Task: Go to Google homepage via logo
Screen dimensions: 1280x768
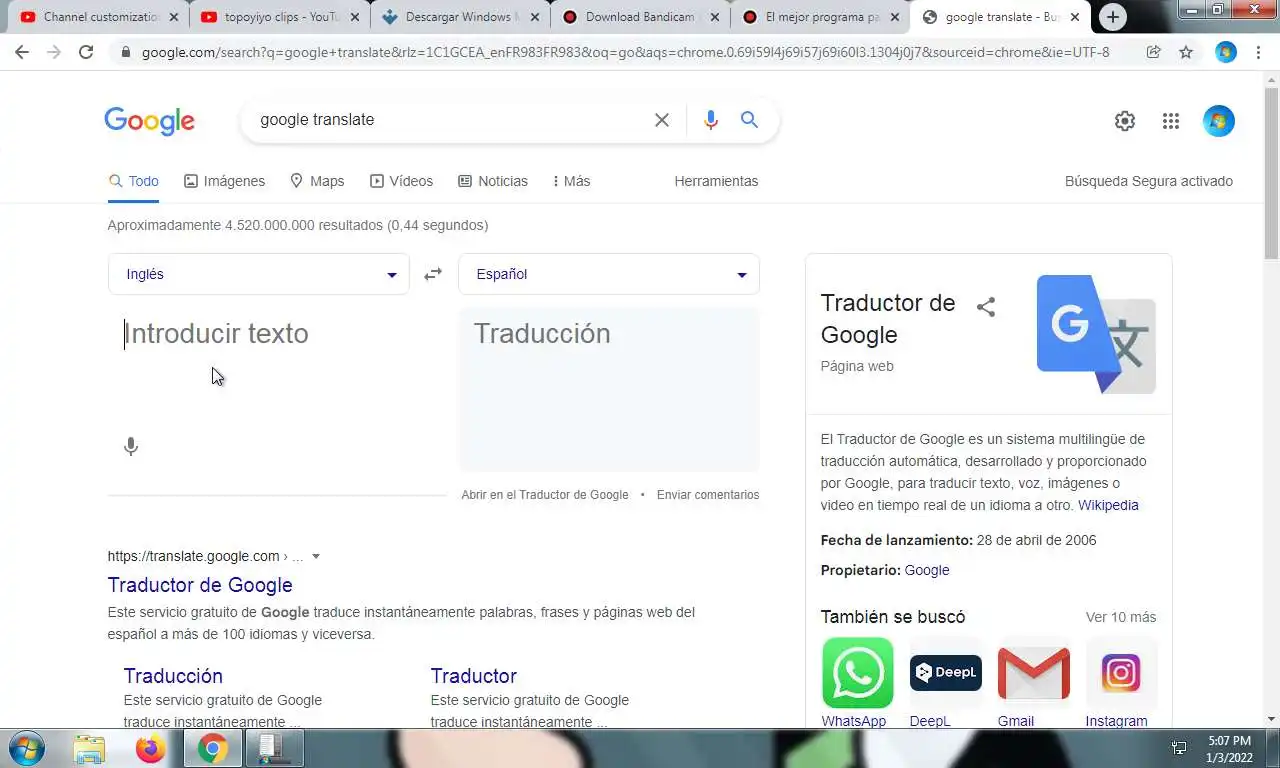Action: coord(150,121)
